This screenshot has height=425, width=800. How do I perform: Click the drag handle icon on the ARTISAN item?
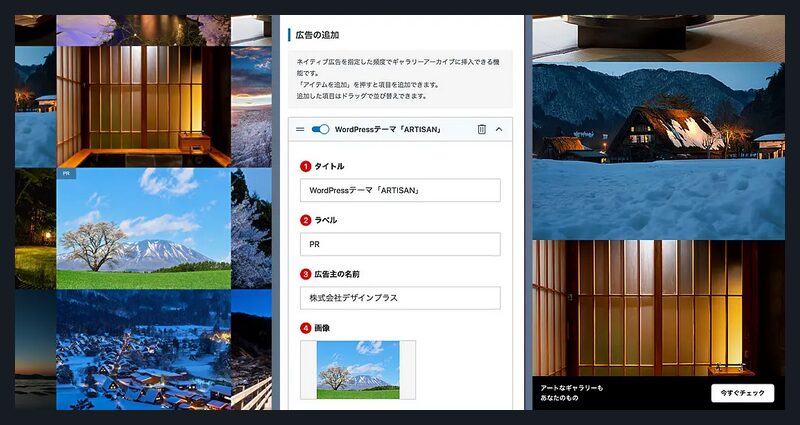pyautogui.click(x=300, y=129)
